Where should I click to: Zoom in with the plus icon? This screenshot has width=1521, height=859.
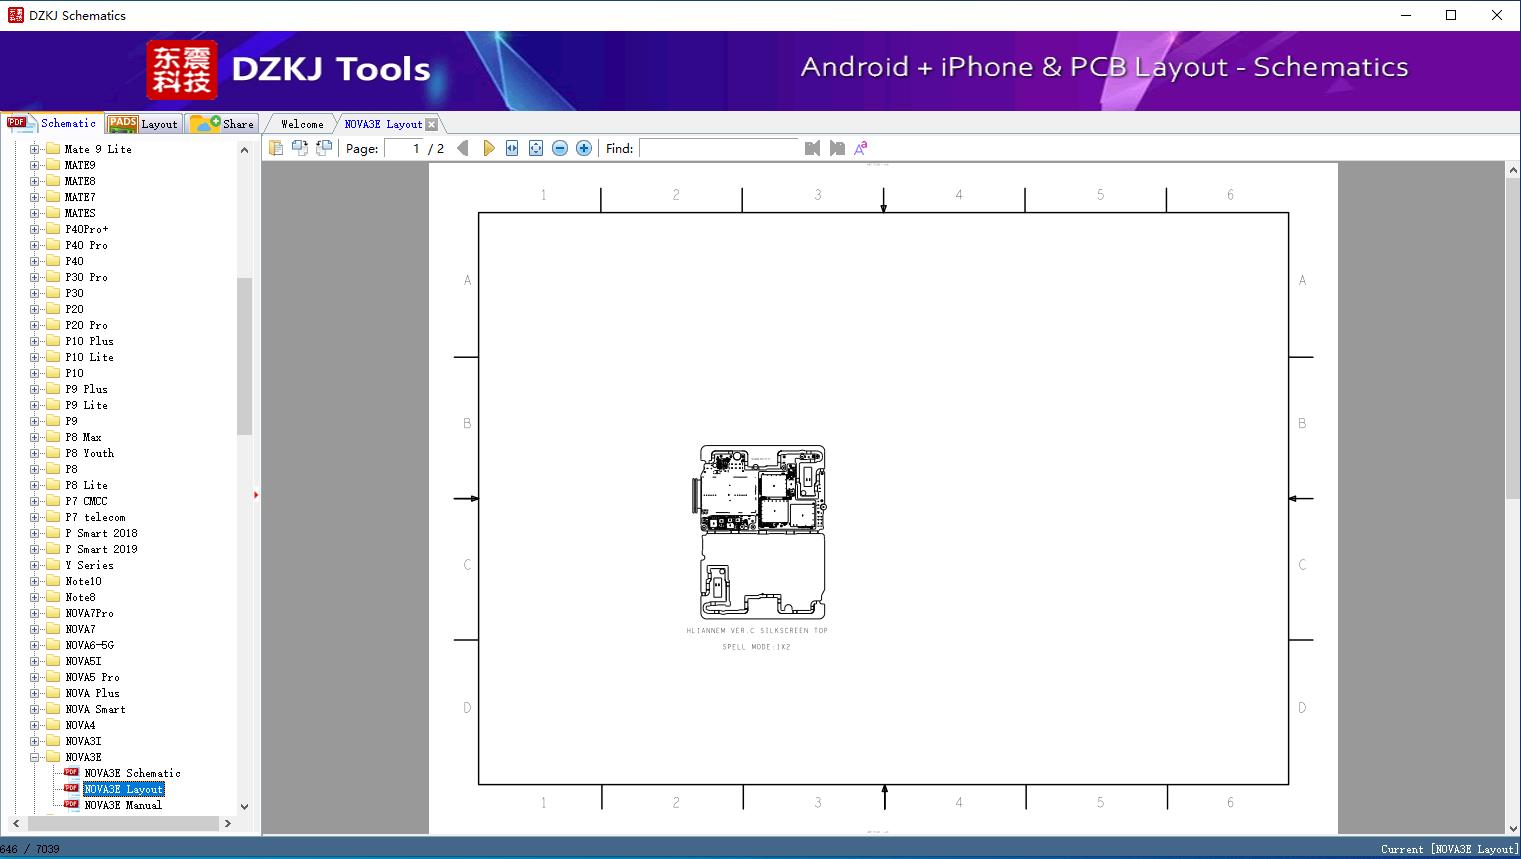point(584,148)
